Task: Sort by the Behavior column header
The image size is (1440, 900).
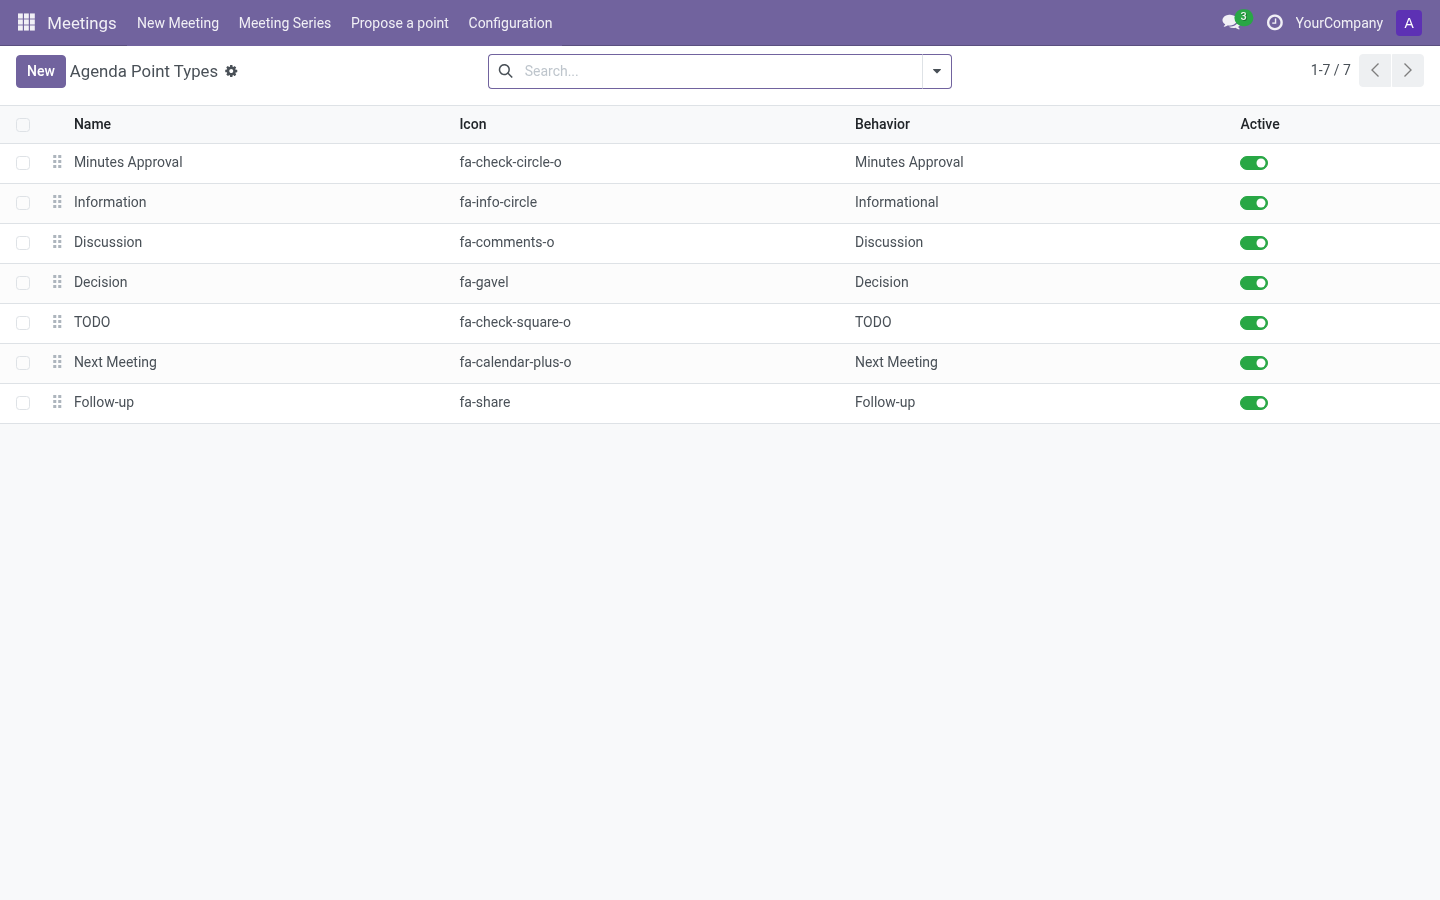Action: point(882,124)
